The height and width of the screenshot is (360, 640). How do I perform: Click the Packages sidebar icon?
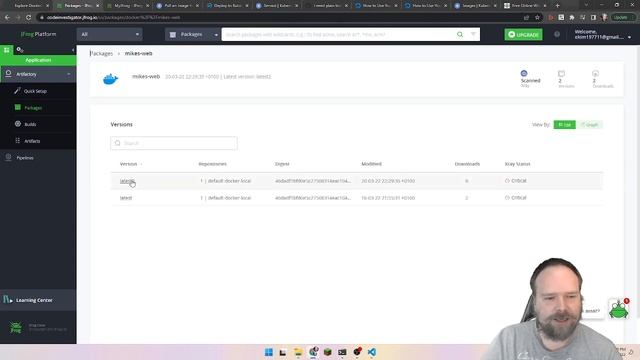pyautogui.click(x=18, y=107)
